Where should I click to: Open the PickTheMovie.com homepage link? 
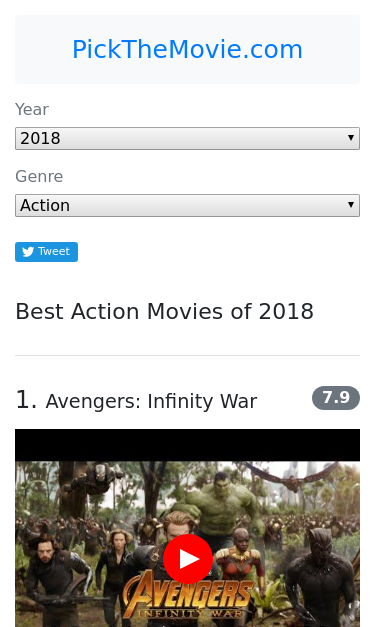tap(187, 50)
